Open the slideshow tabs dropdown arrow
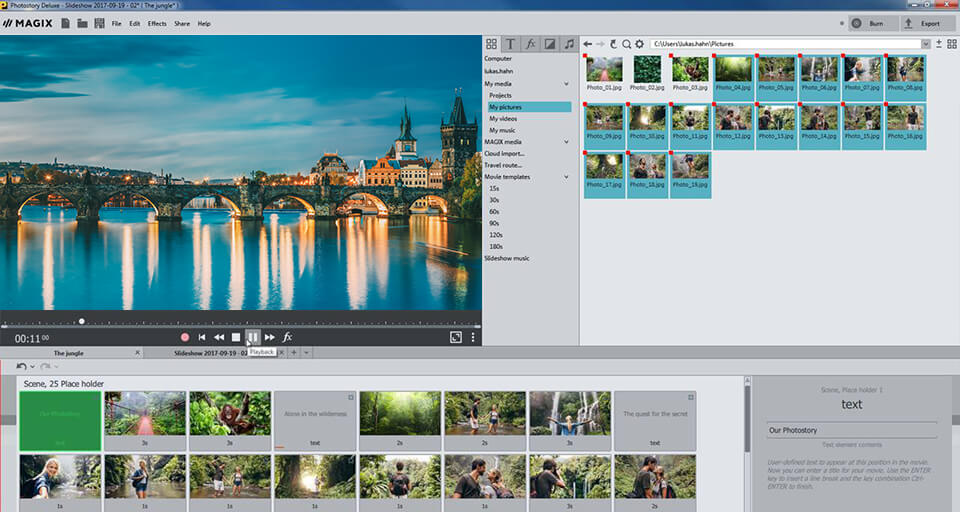Screen dimensions: 960x512 point(306,353)
